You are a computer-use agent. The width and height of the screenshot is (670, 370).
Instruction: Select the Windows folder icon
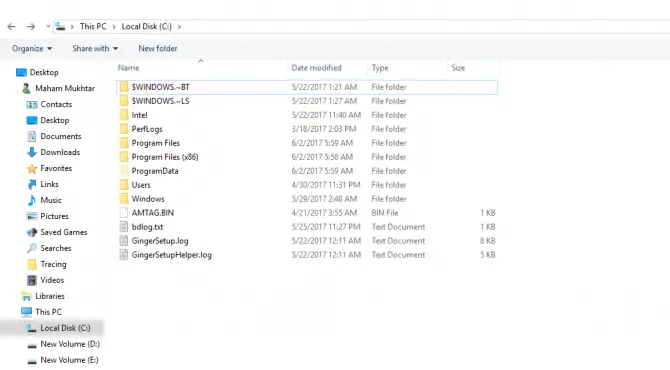tap(124, 199)
